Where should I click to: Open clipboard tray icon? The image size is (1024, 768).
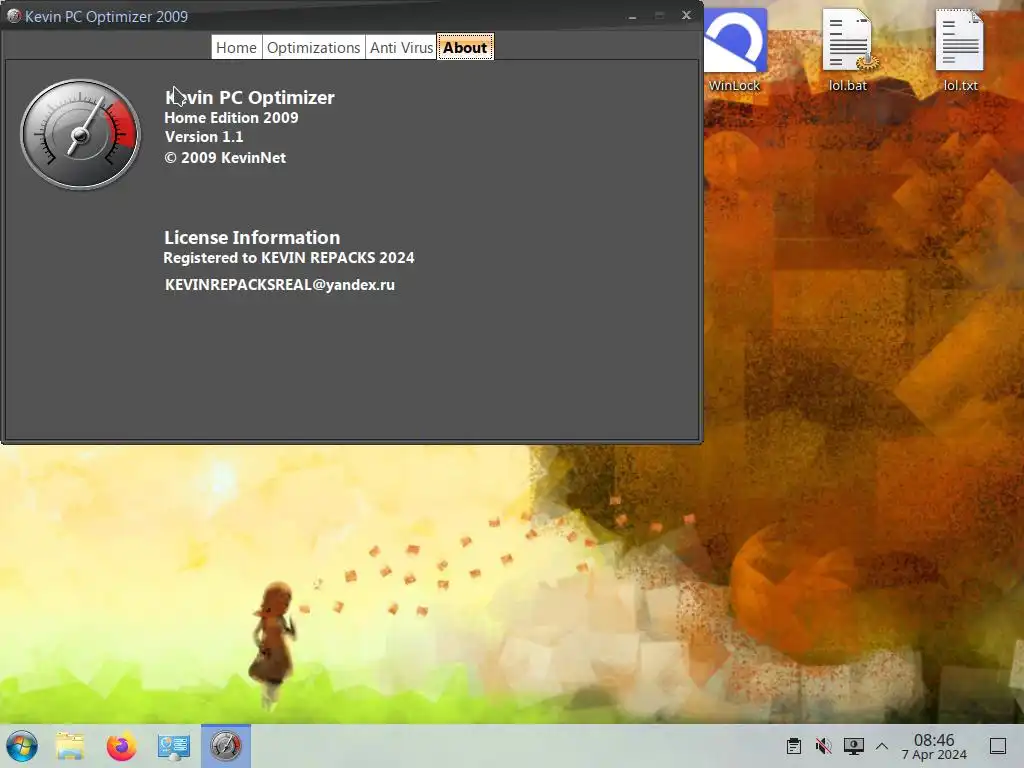[794, 746]
